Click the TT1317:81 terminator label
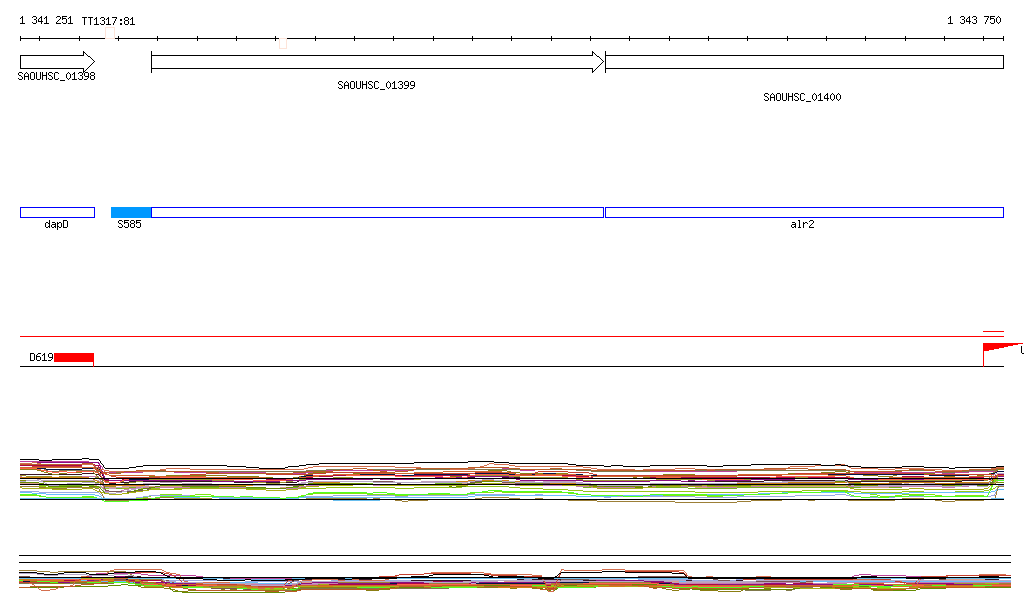The image size is (1024, 611). [x=108, y=21]
